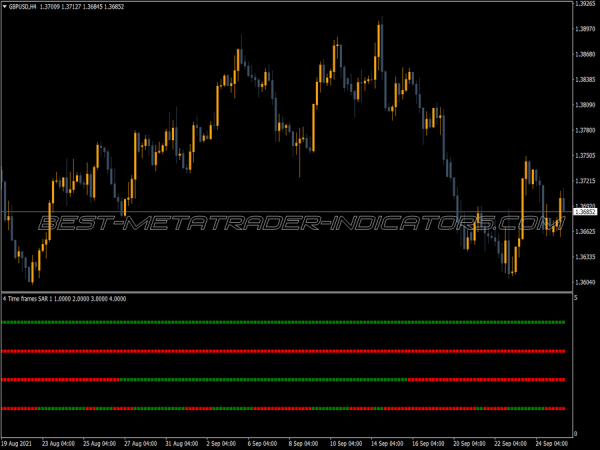This screenshot has width=600, height=450.
Task: Click the 16 Sep 04:00 time label
Action: point(429,444)
